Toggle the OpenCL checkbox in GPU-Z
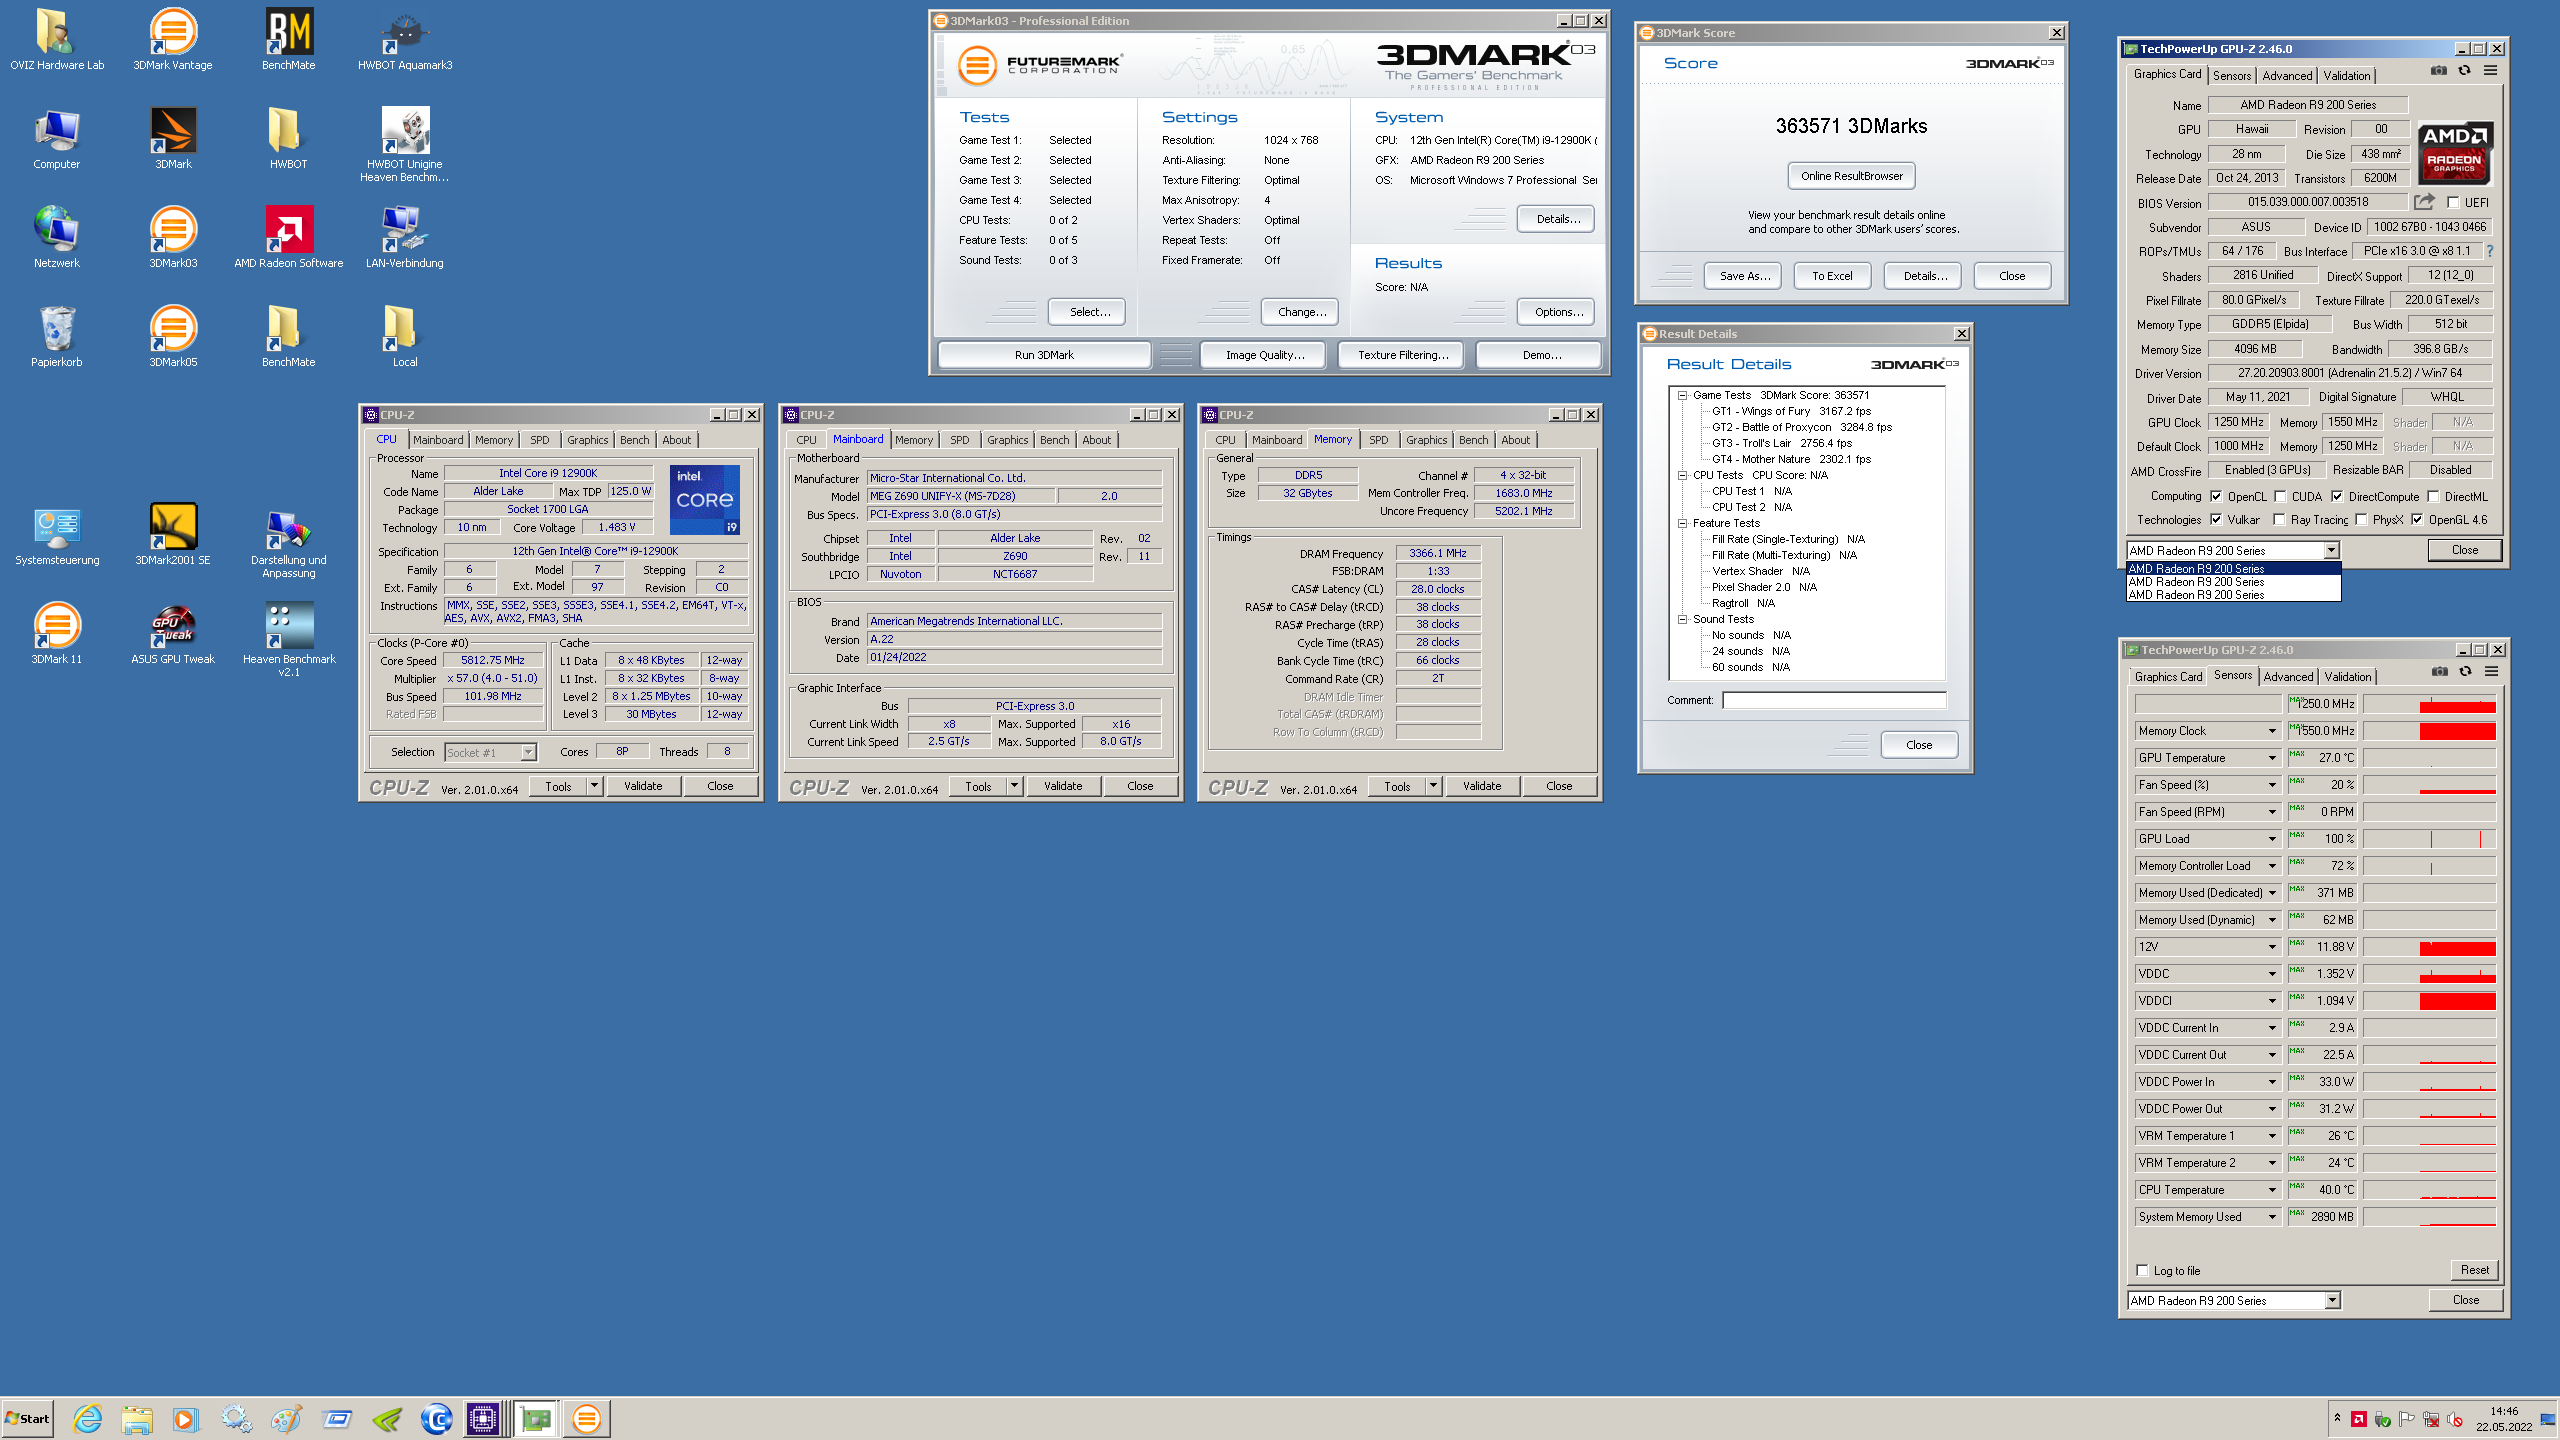This screenshot has height=1440, width=2560. tap(2216, 496)
